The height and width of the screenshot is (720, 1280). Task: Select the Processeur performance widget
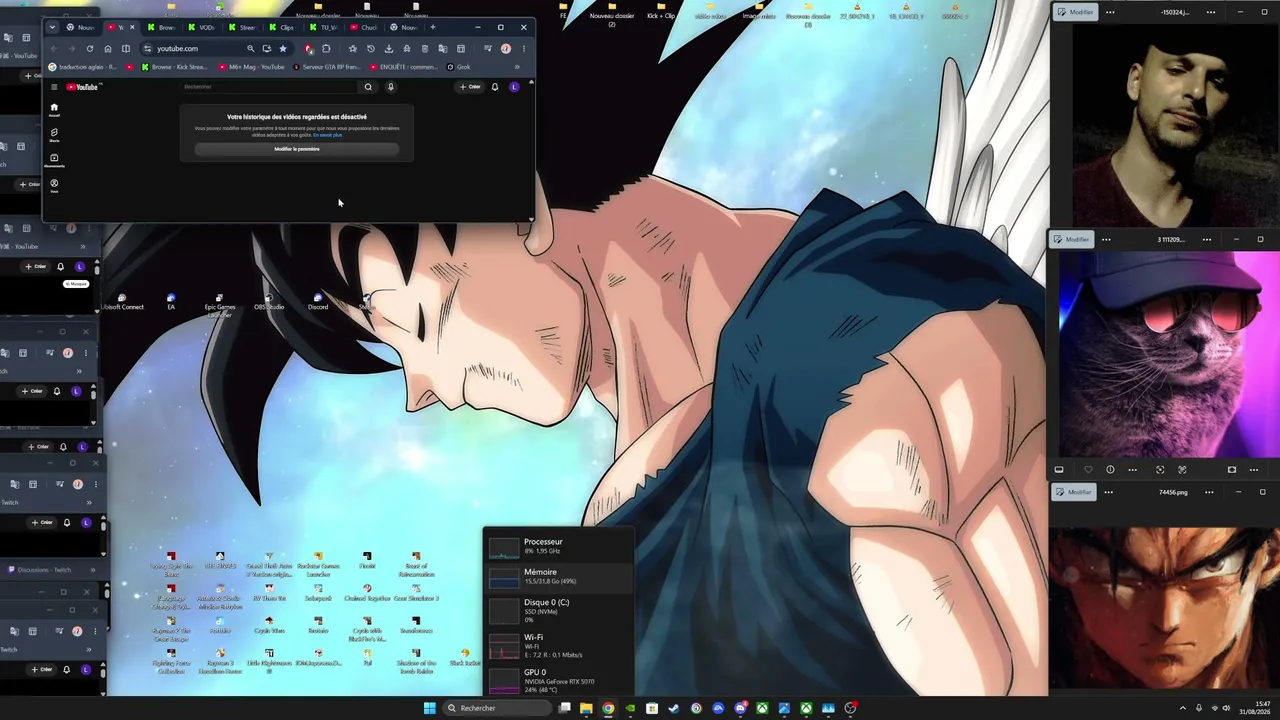pyautogui.click(x=558, y=546)
